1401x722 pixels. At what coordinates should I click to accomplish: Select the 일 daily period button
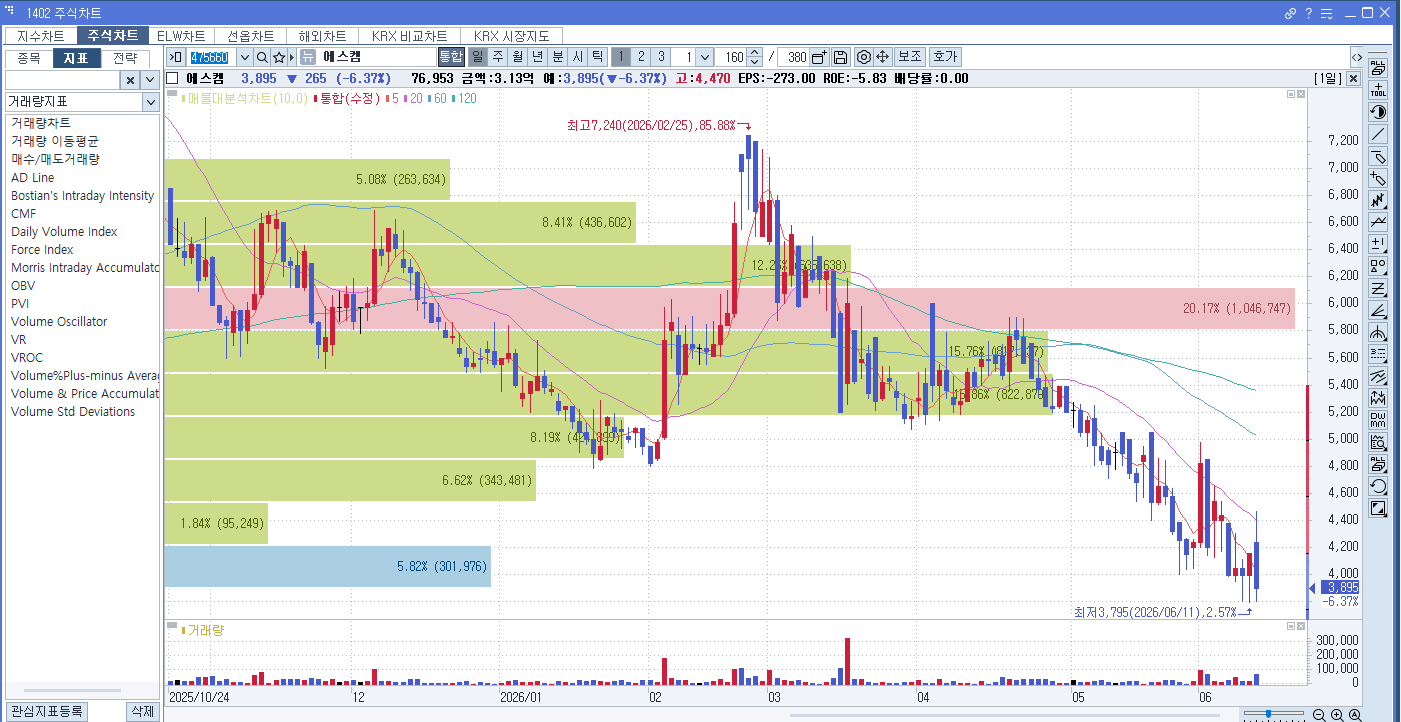pos(477,57)
